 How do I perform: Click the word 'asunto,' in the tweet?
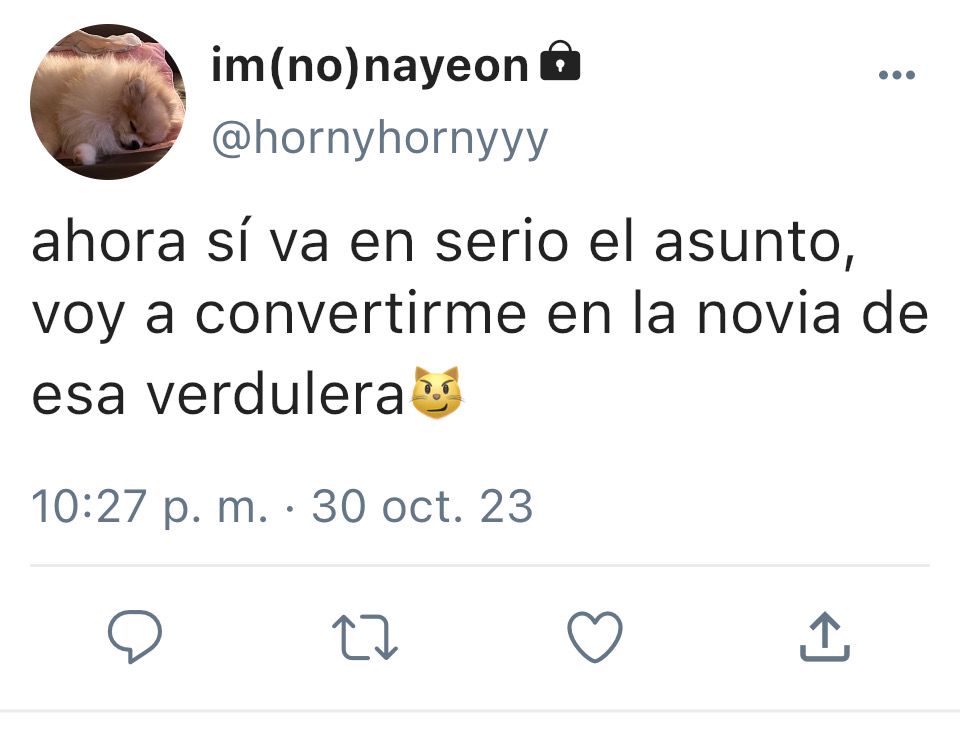point(755,243)
